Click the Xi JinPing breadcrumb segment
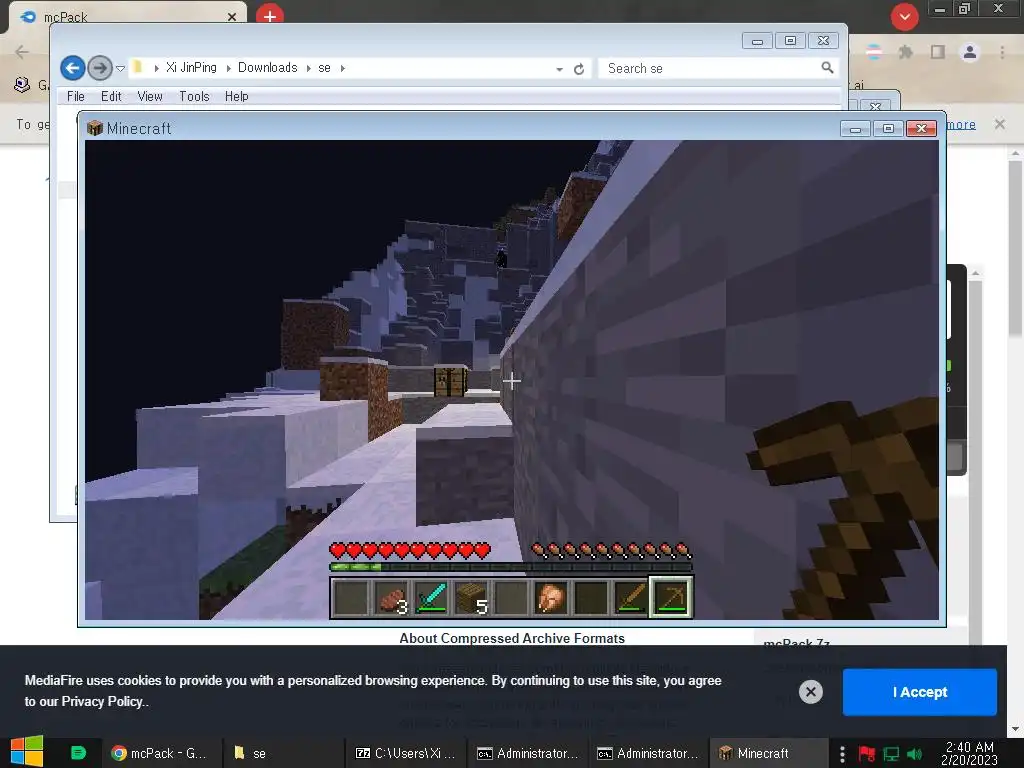This screenshot has height=768, width=1024. [191, 67]
